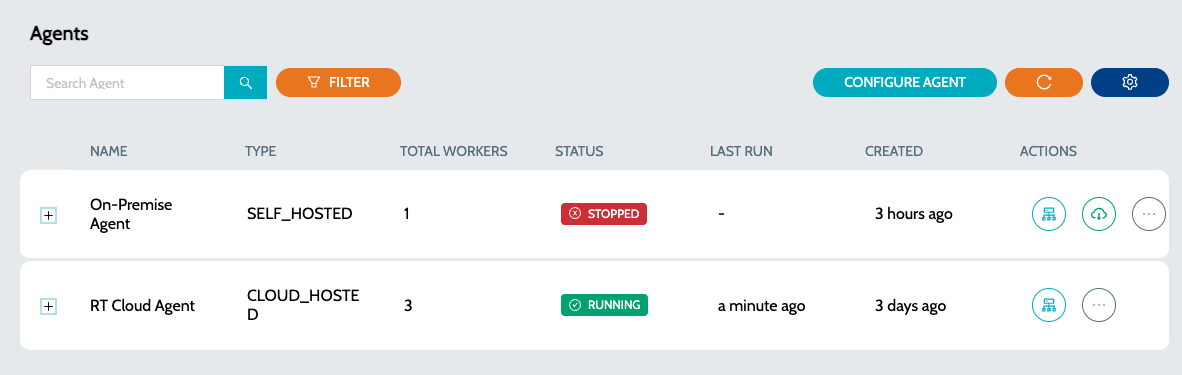This screenshot has width=1182, height=375.
Task: Open the FILTER options
Action: coord(338,82)
